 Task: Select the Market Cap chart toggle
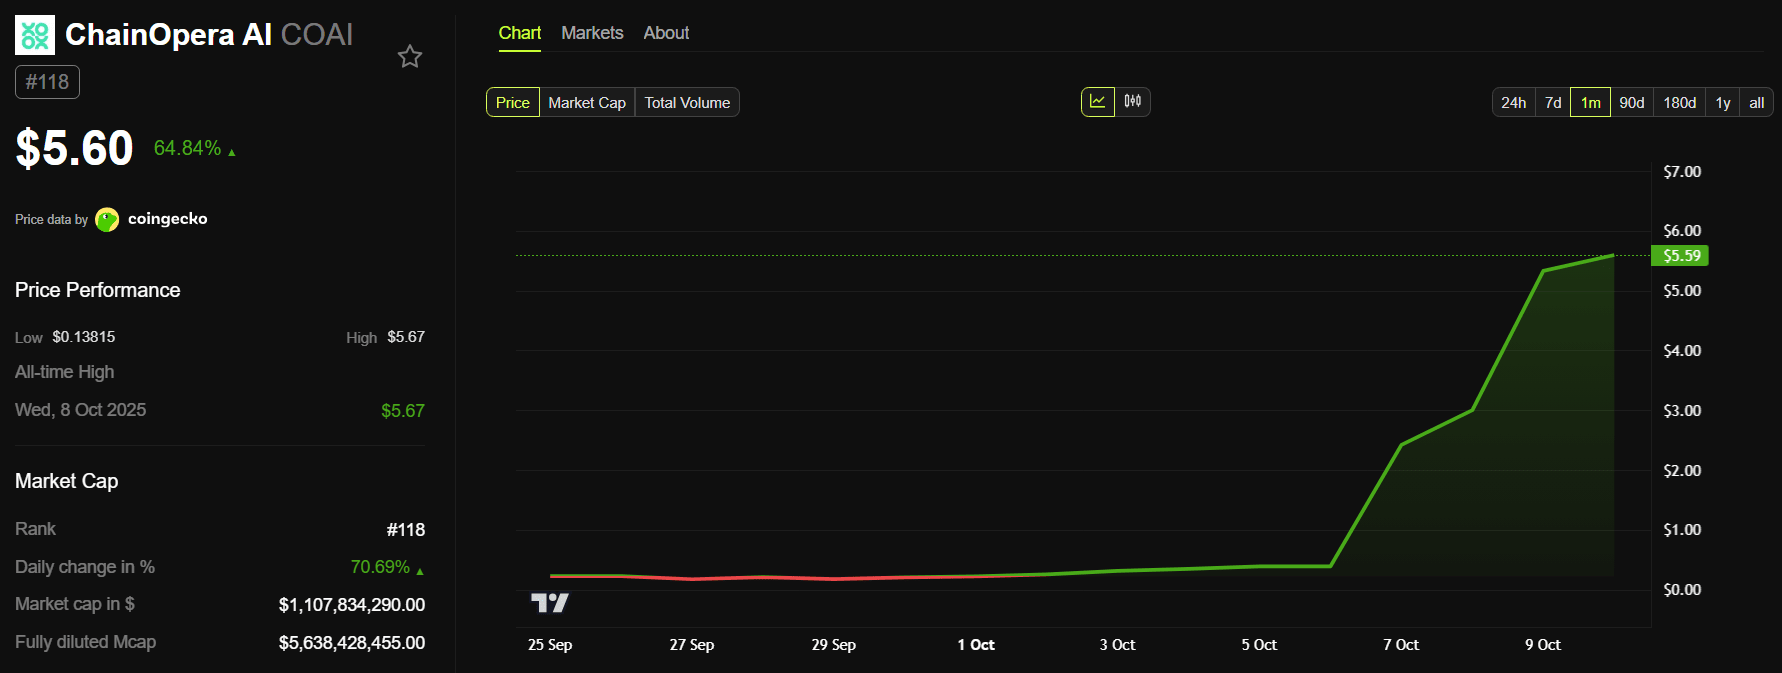(x=587, y=103)
